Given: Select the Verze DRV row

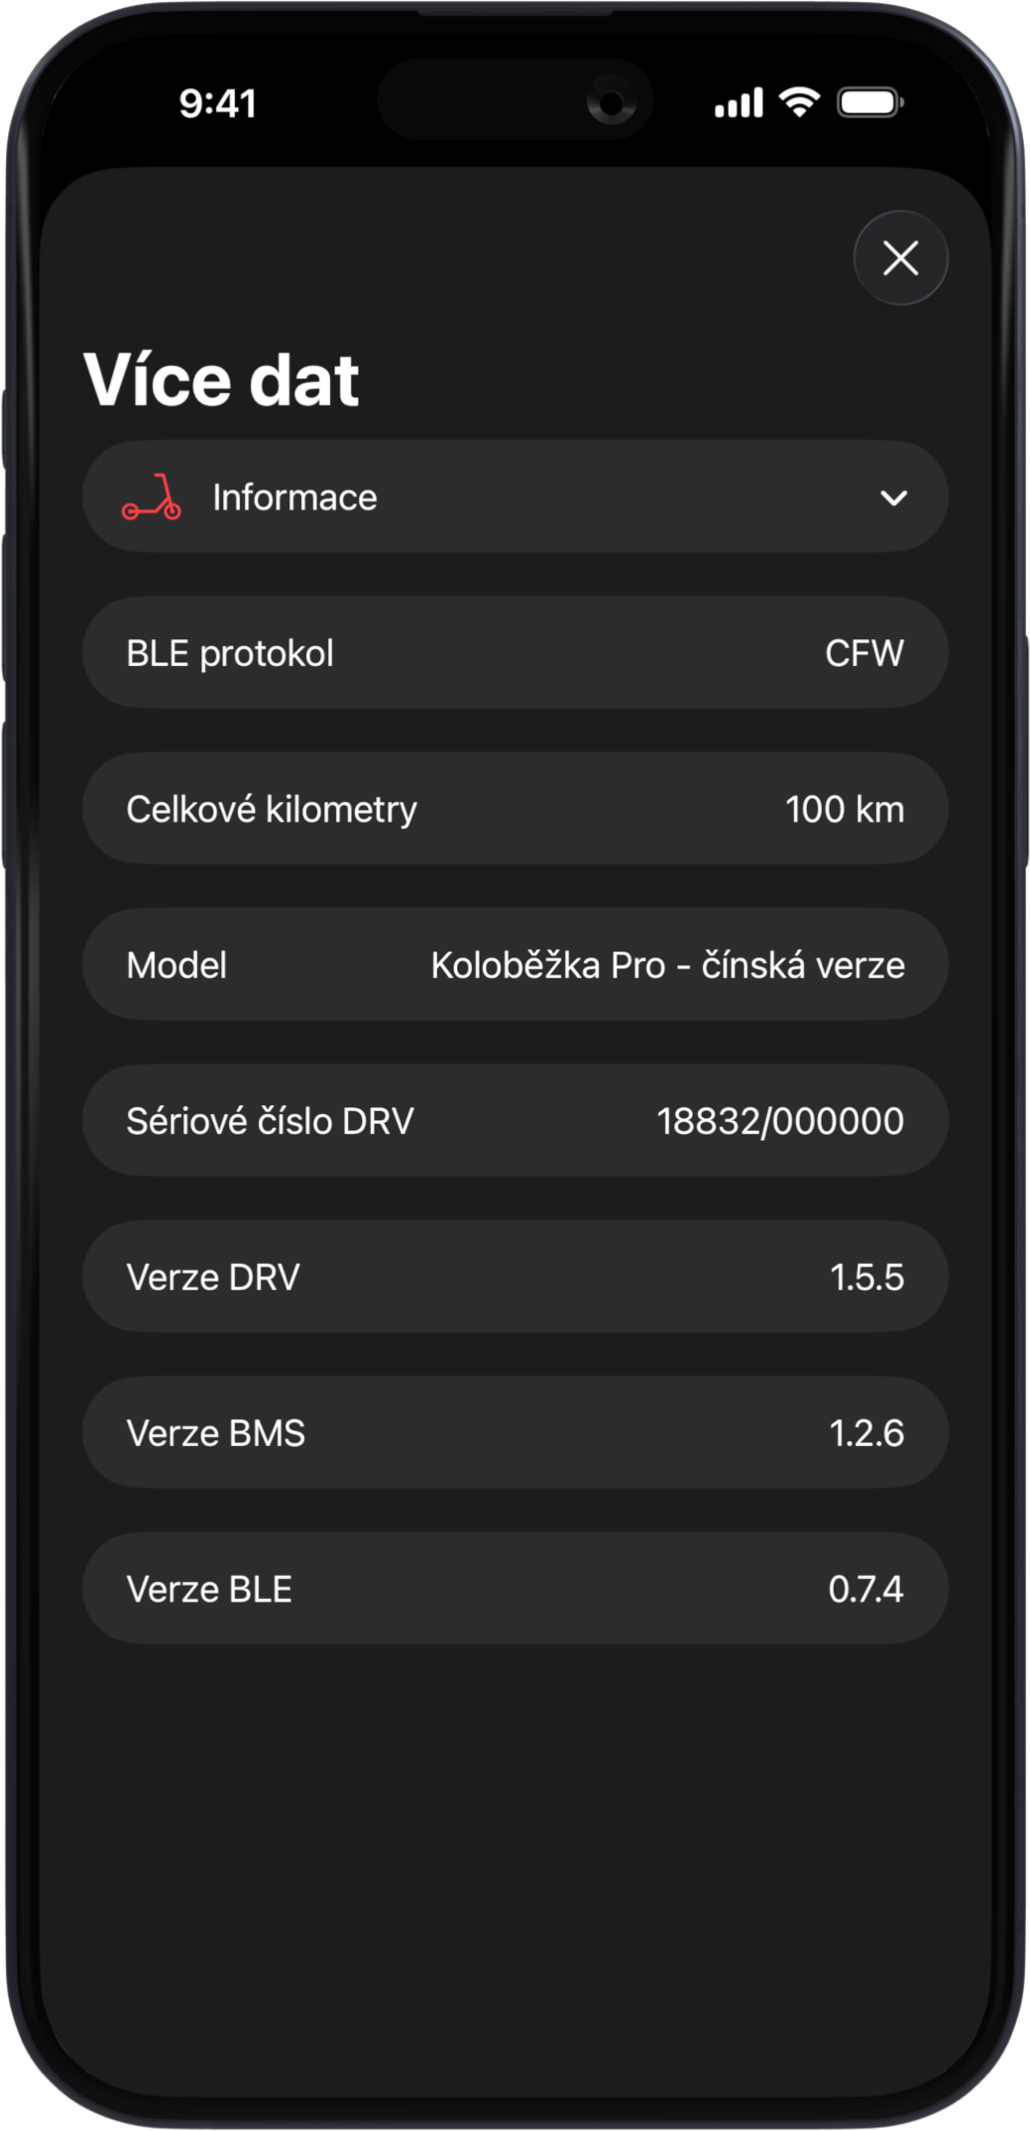Looking at the screenshot, I should point(514,1277).
